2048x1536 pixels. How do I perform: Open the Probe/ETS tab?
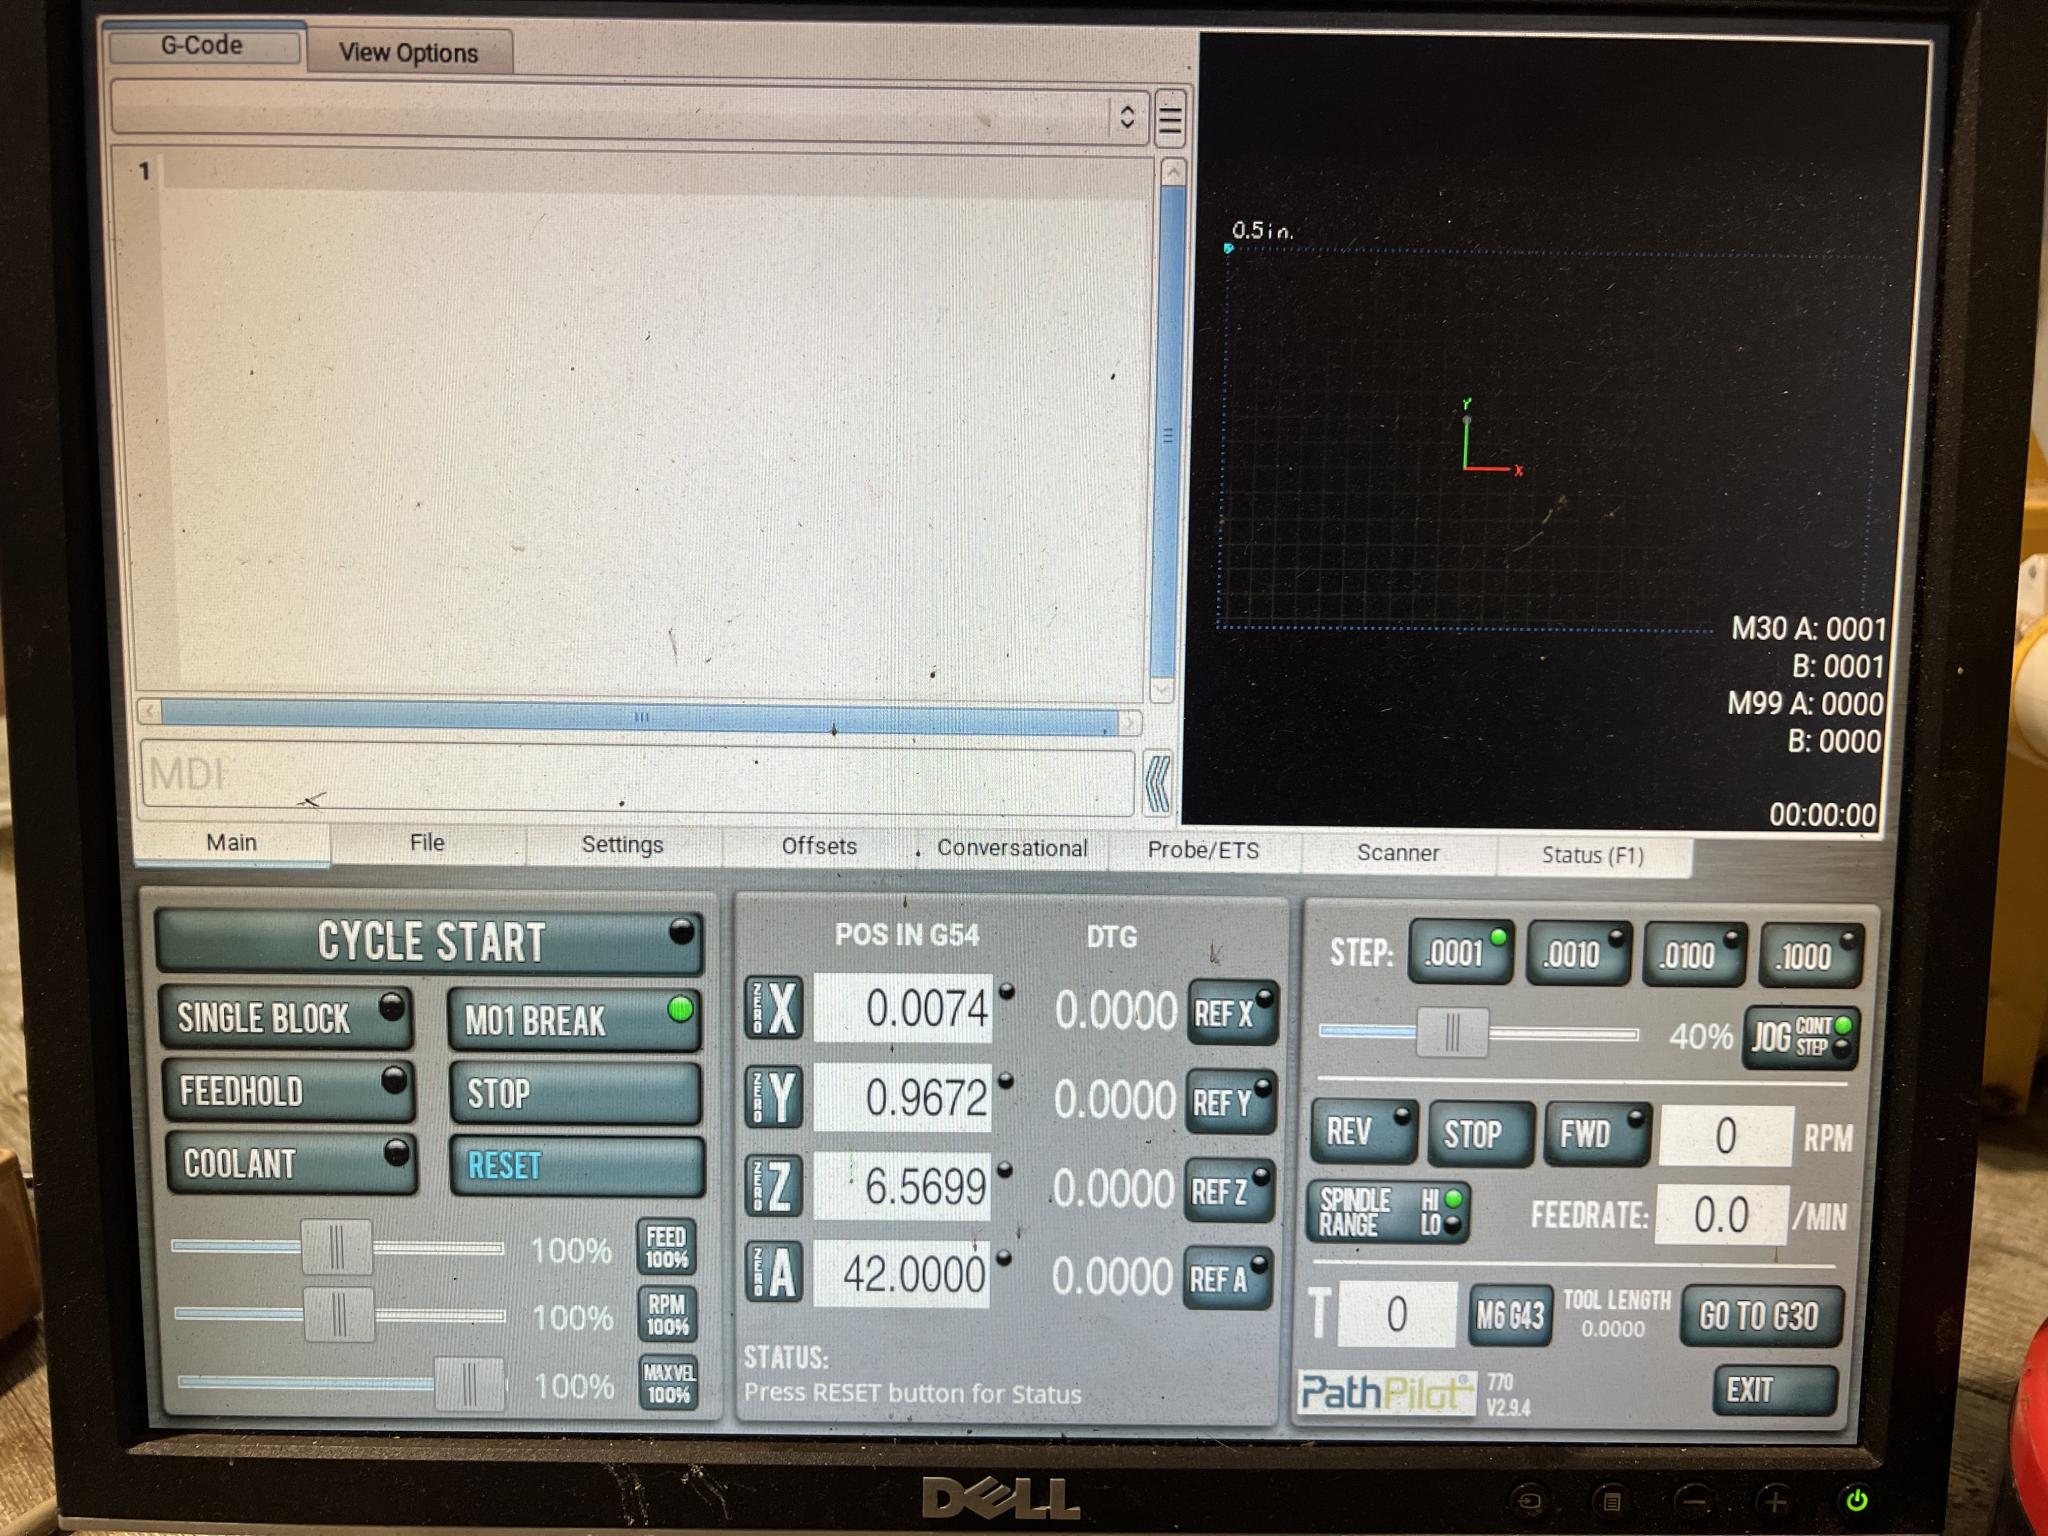(x=1203, y=850)
